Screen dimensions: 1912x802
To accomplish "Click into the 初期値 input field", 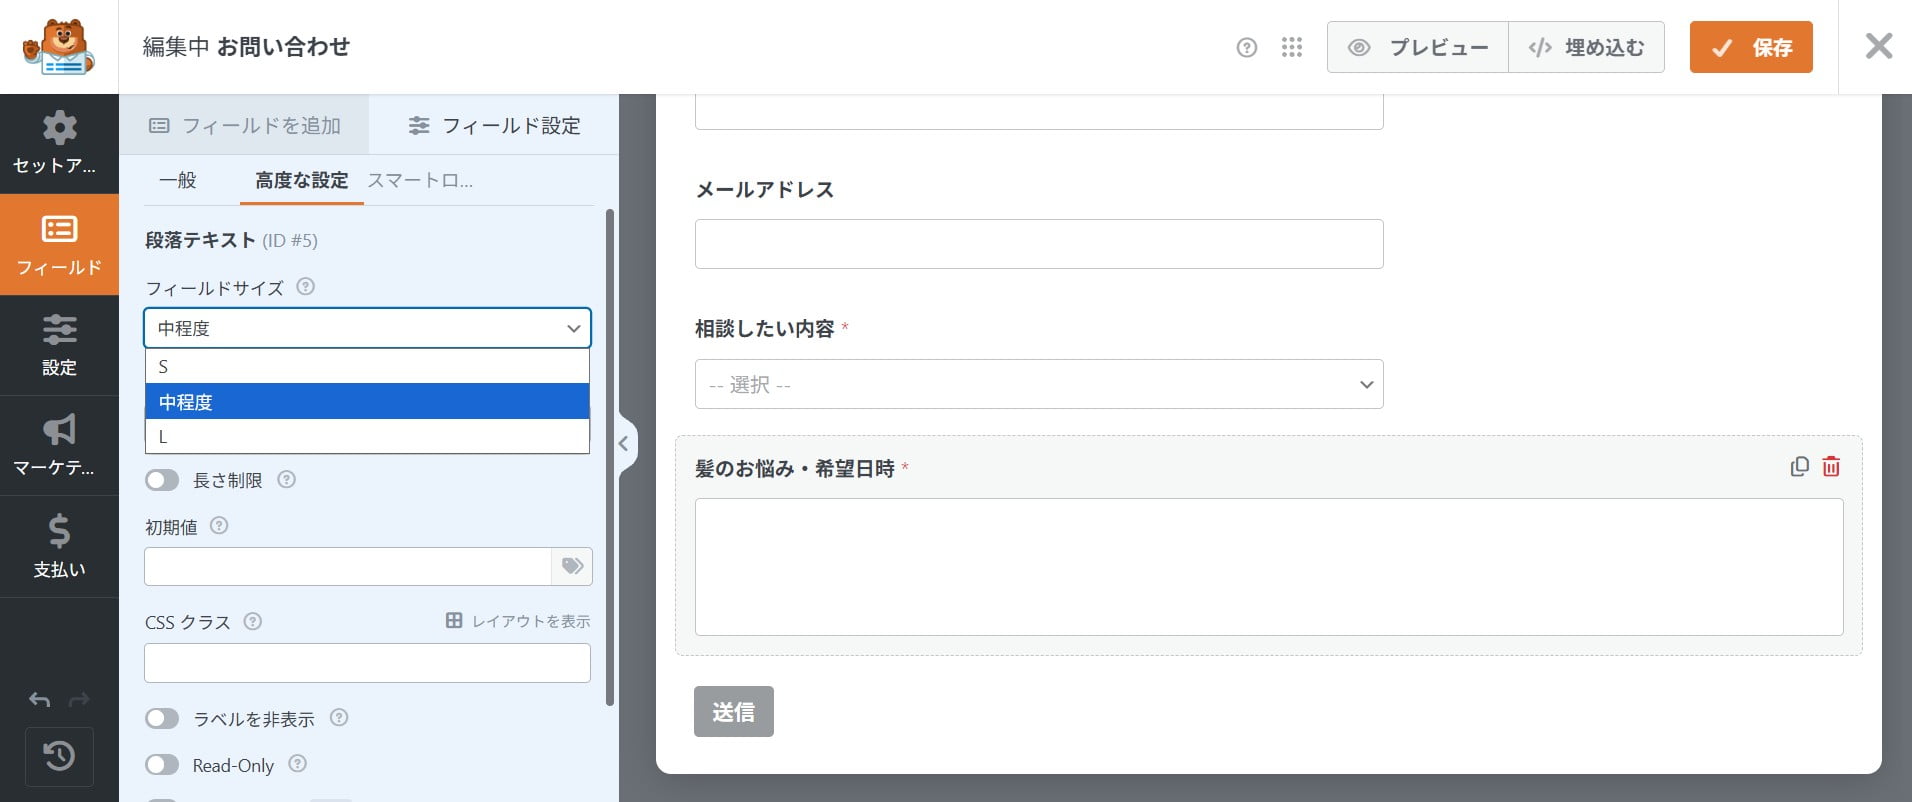I will click(x=348, y=566).
